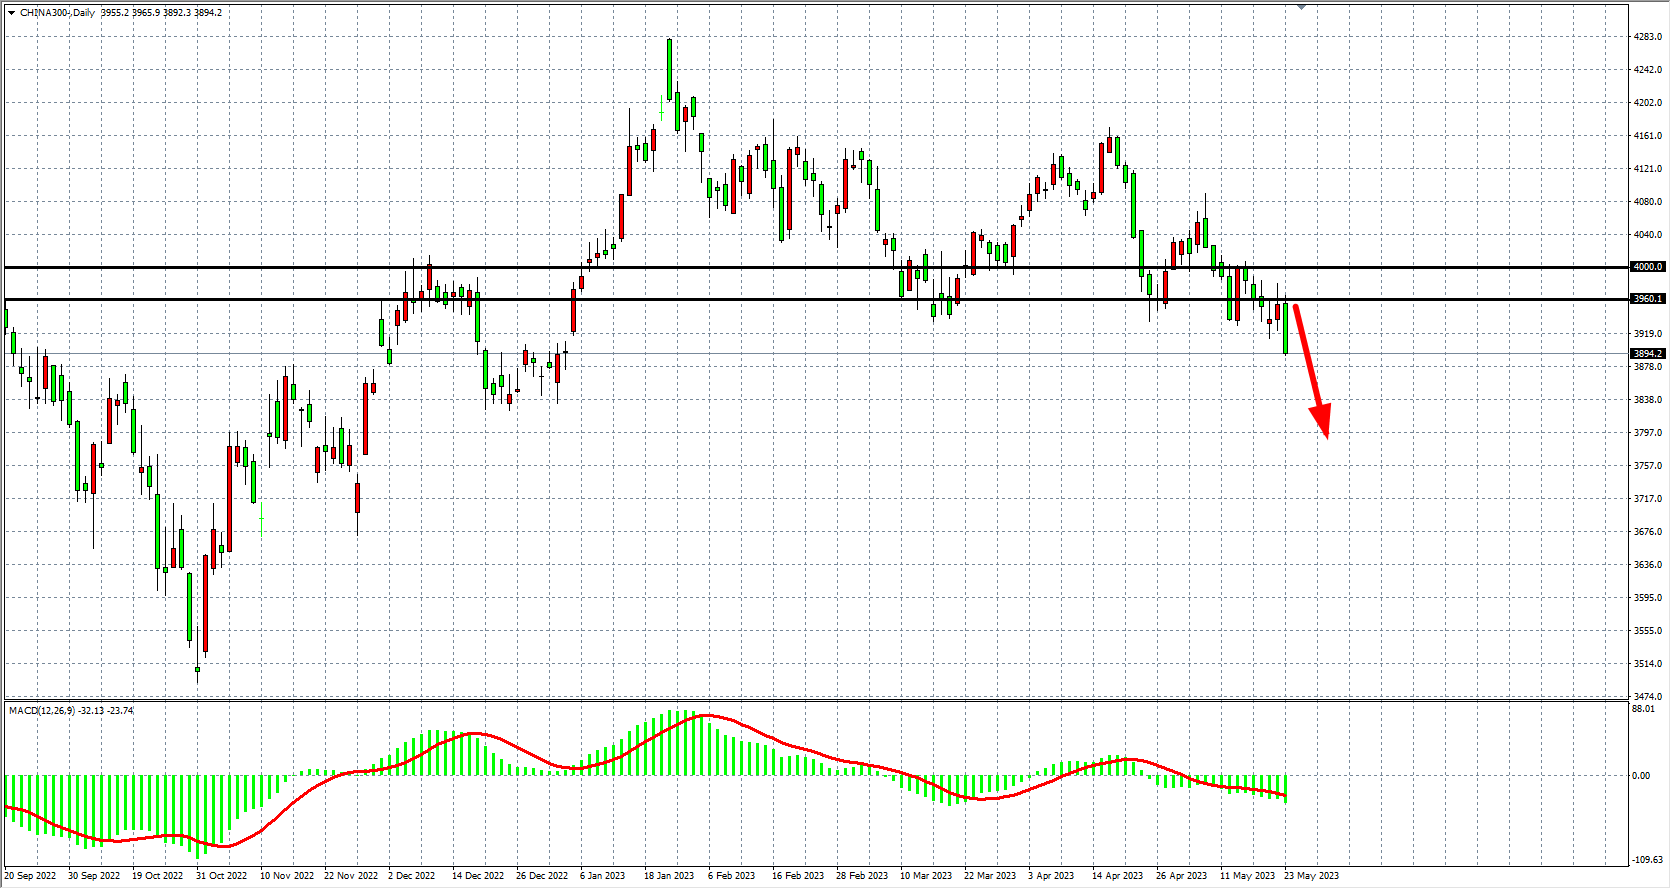The image size is (1671, 889).
Task: Click the MACD -109.63 scale value
Action: pos(1646,860)
